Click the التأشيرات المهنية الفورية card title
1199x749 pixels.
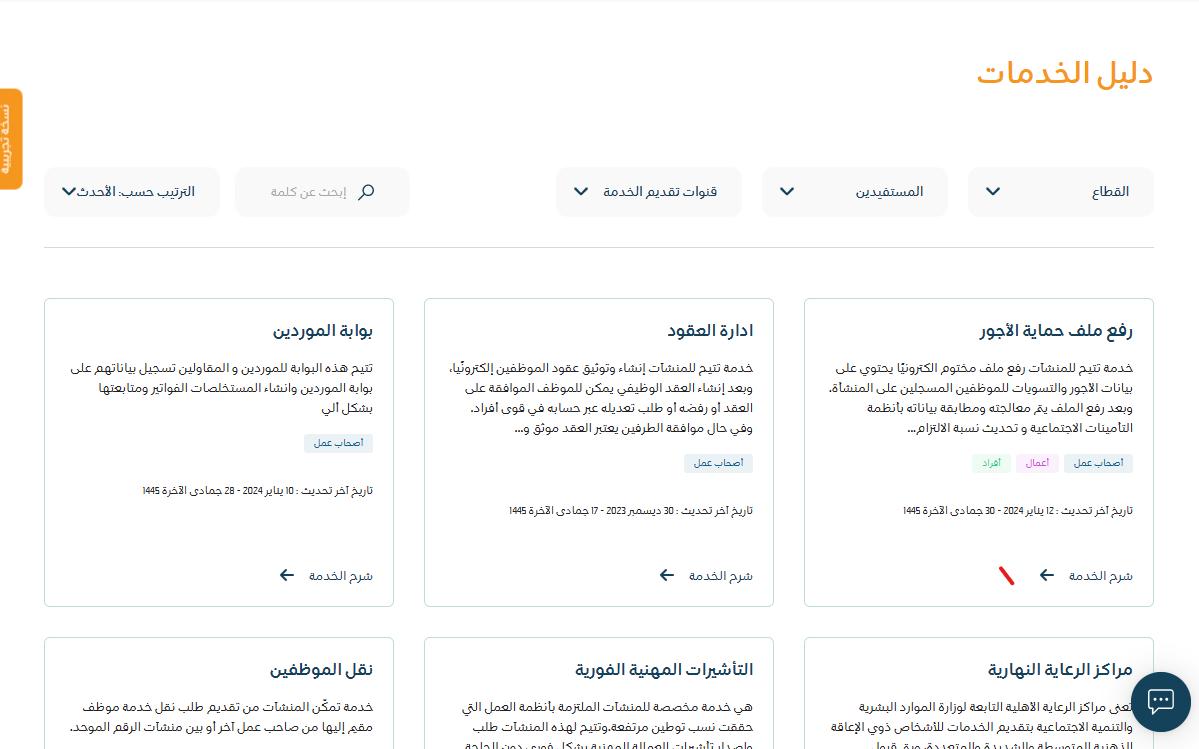(x=664, y=670)
